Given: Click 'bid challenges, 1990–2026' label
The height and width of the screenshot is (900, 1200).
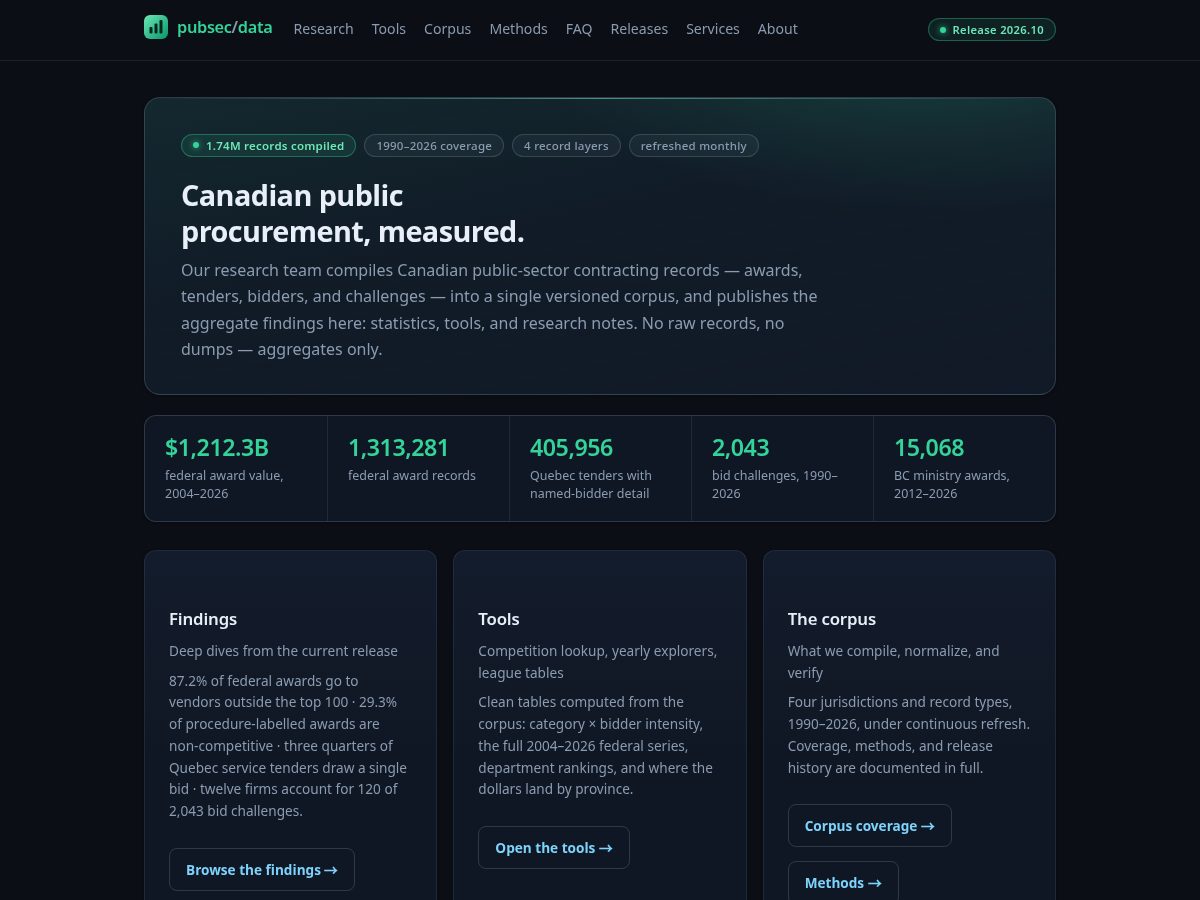Looking at the screenshot, I should (775, 485).
